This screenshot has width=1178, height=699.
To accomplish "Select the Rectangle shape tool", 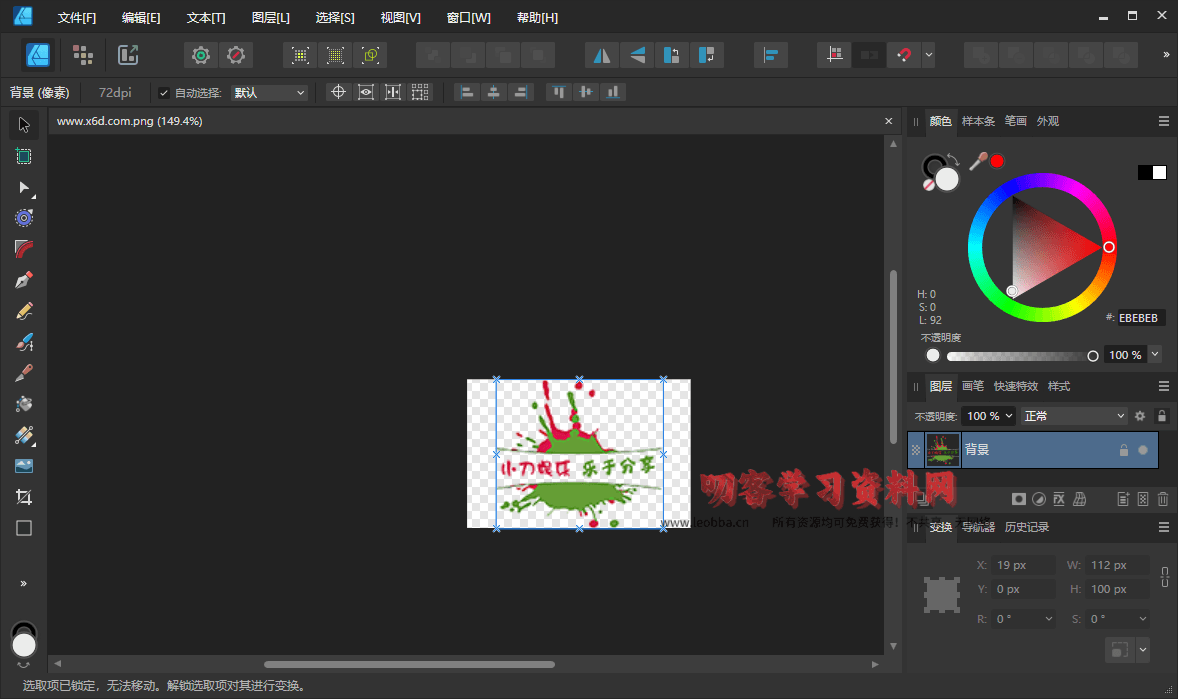I will point(24,528).
